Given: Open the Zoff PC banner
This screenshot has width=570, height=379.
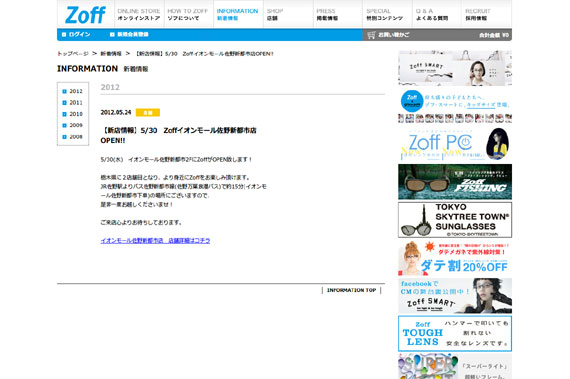Looking at the screenshot, I should coord(455,144).
